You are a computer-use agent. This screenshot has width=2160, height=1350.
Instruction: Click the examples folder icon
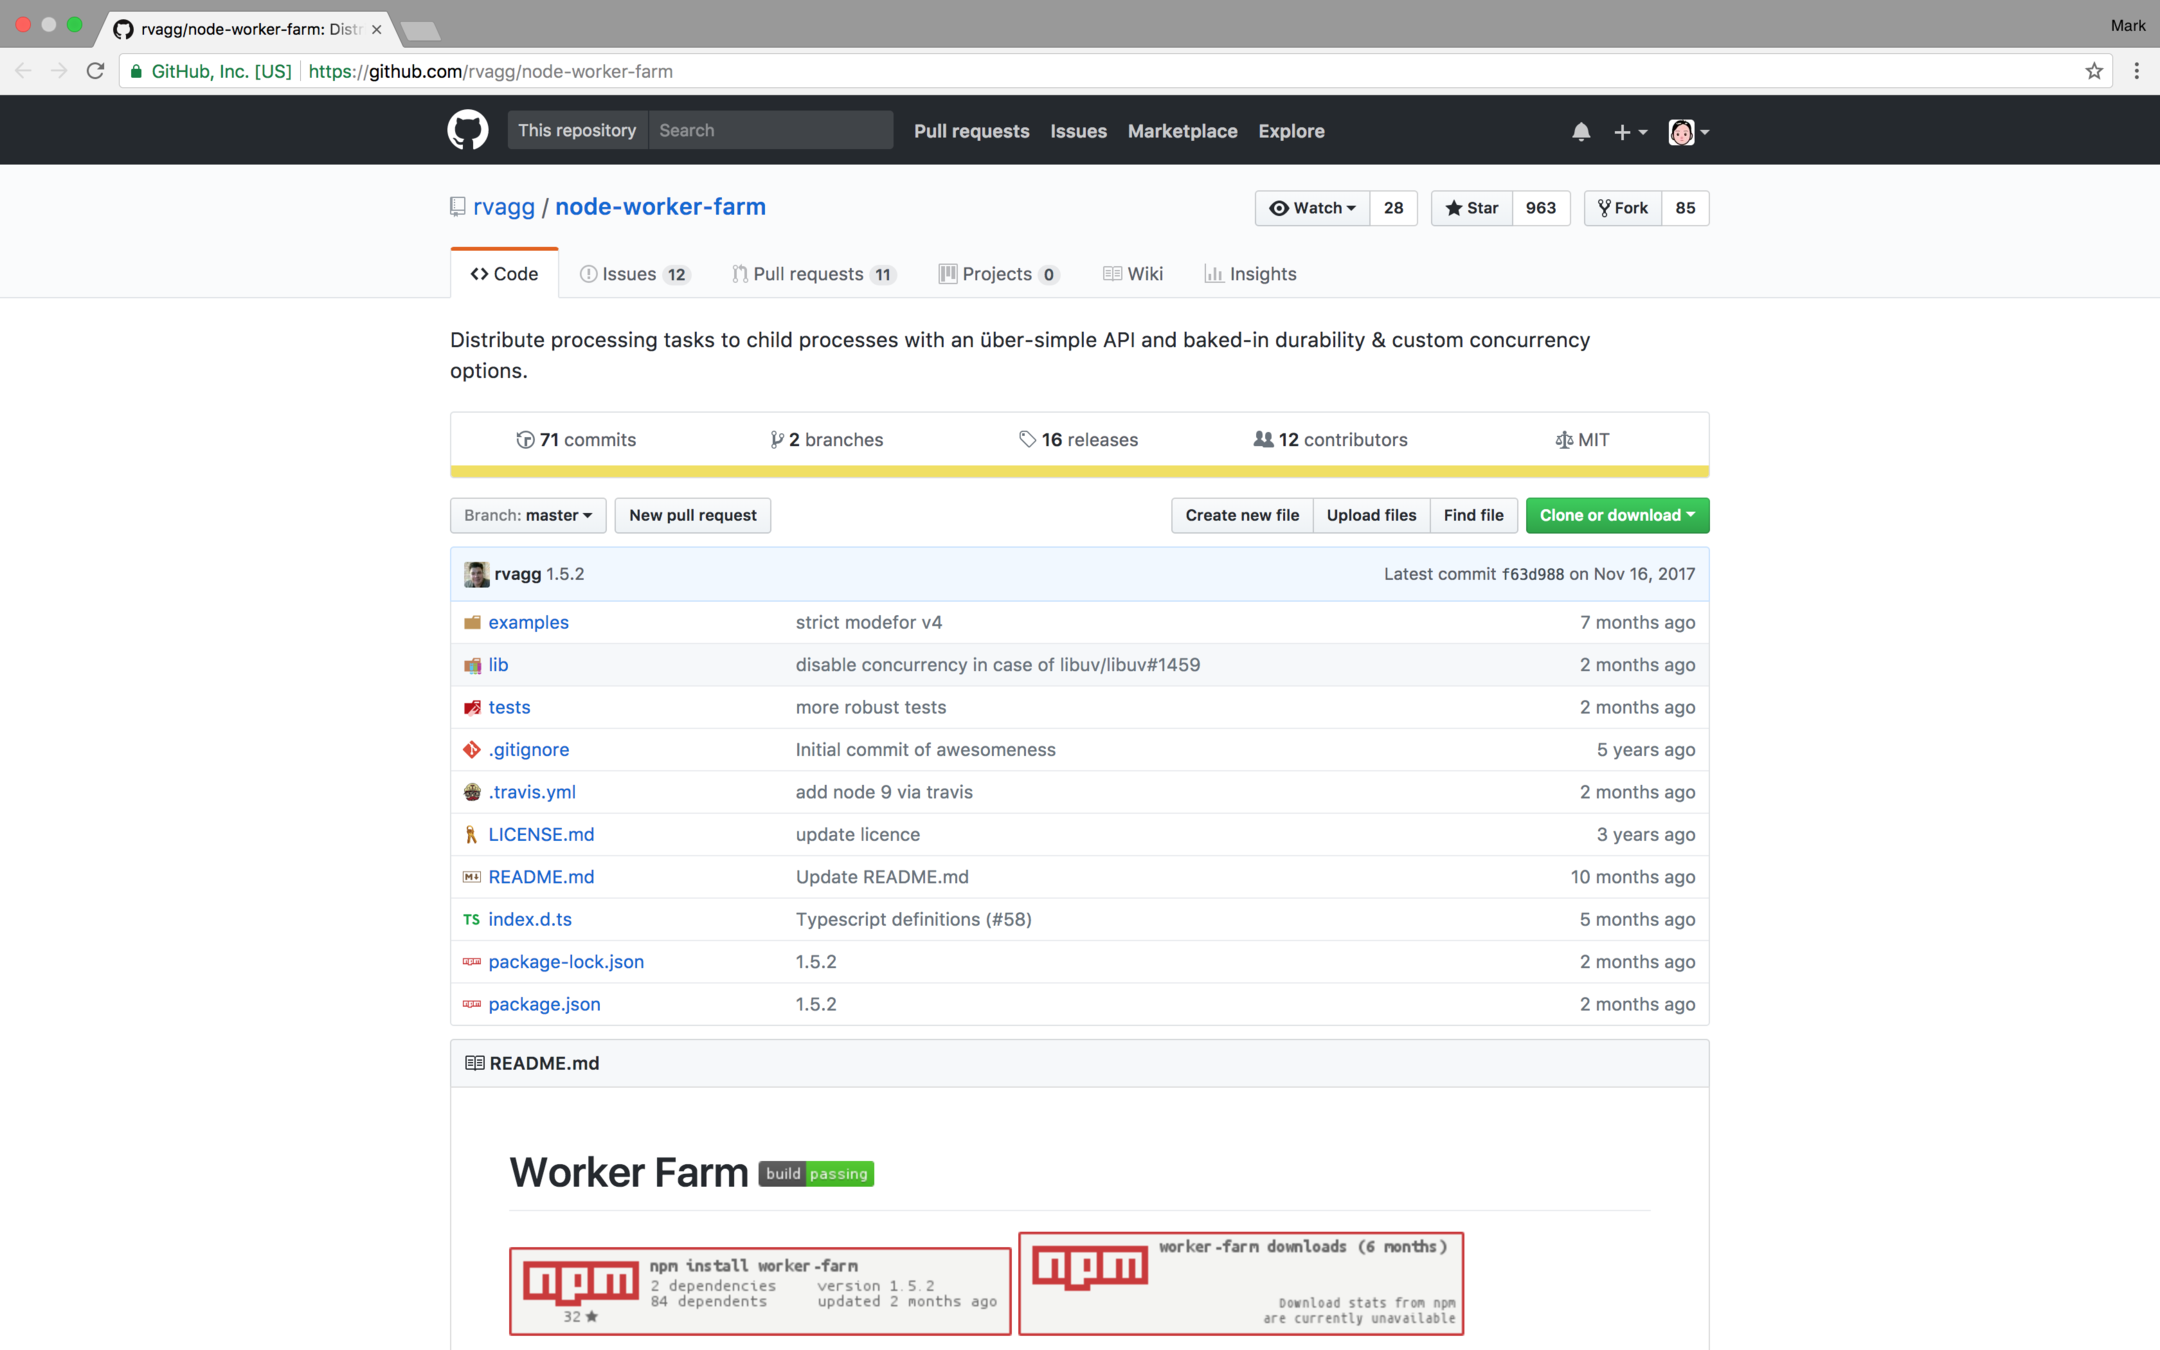472,622
